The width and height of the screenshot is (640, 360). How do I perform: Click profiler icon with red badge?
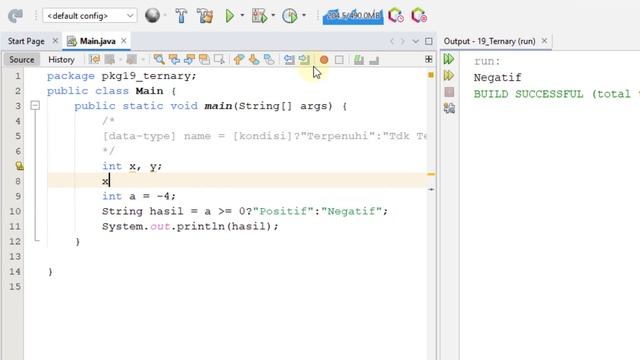point(419,16)
